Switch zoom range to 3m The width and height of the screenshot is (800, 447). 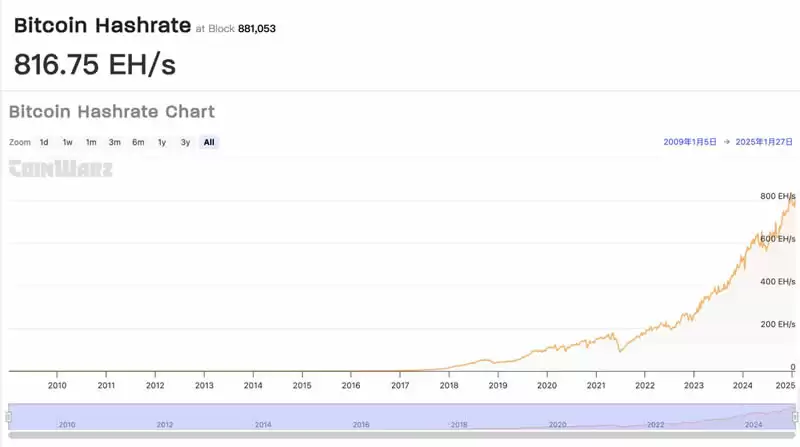pos(115,142)
